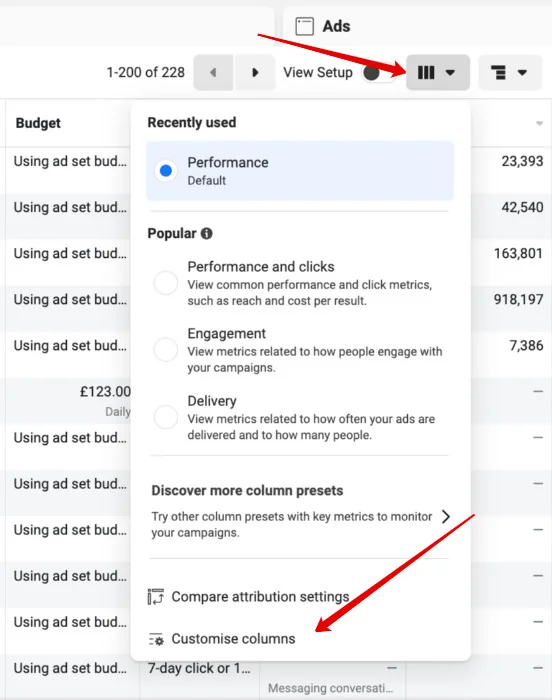This screenshot has height=700, width=552.
Task: Open Compare attribution settings
Action: click(x=248, y=596)
